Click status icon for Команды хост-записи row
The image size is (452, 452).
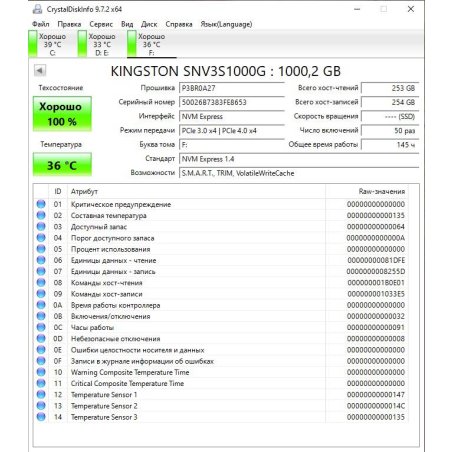(41, 294)
